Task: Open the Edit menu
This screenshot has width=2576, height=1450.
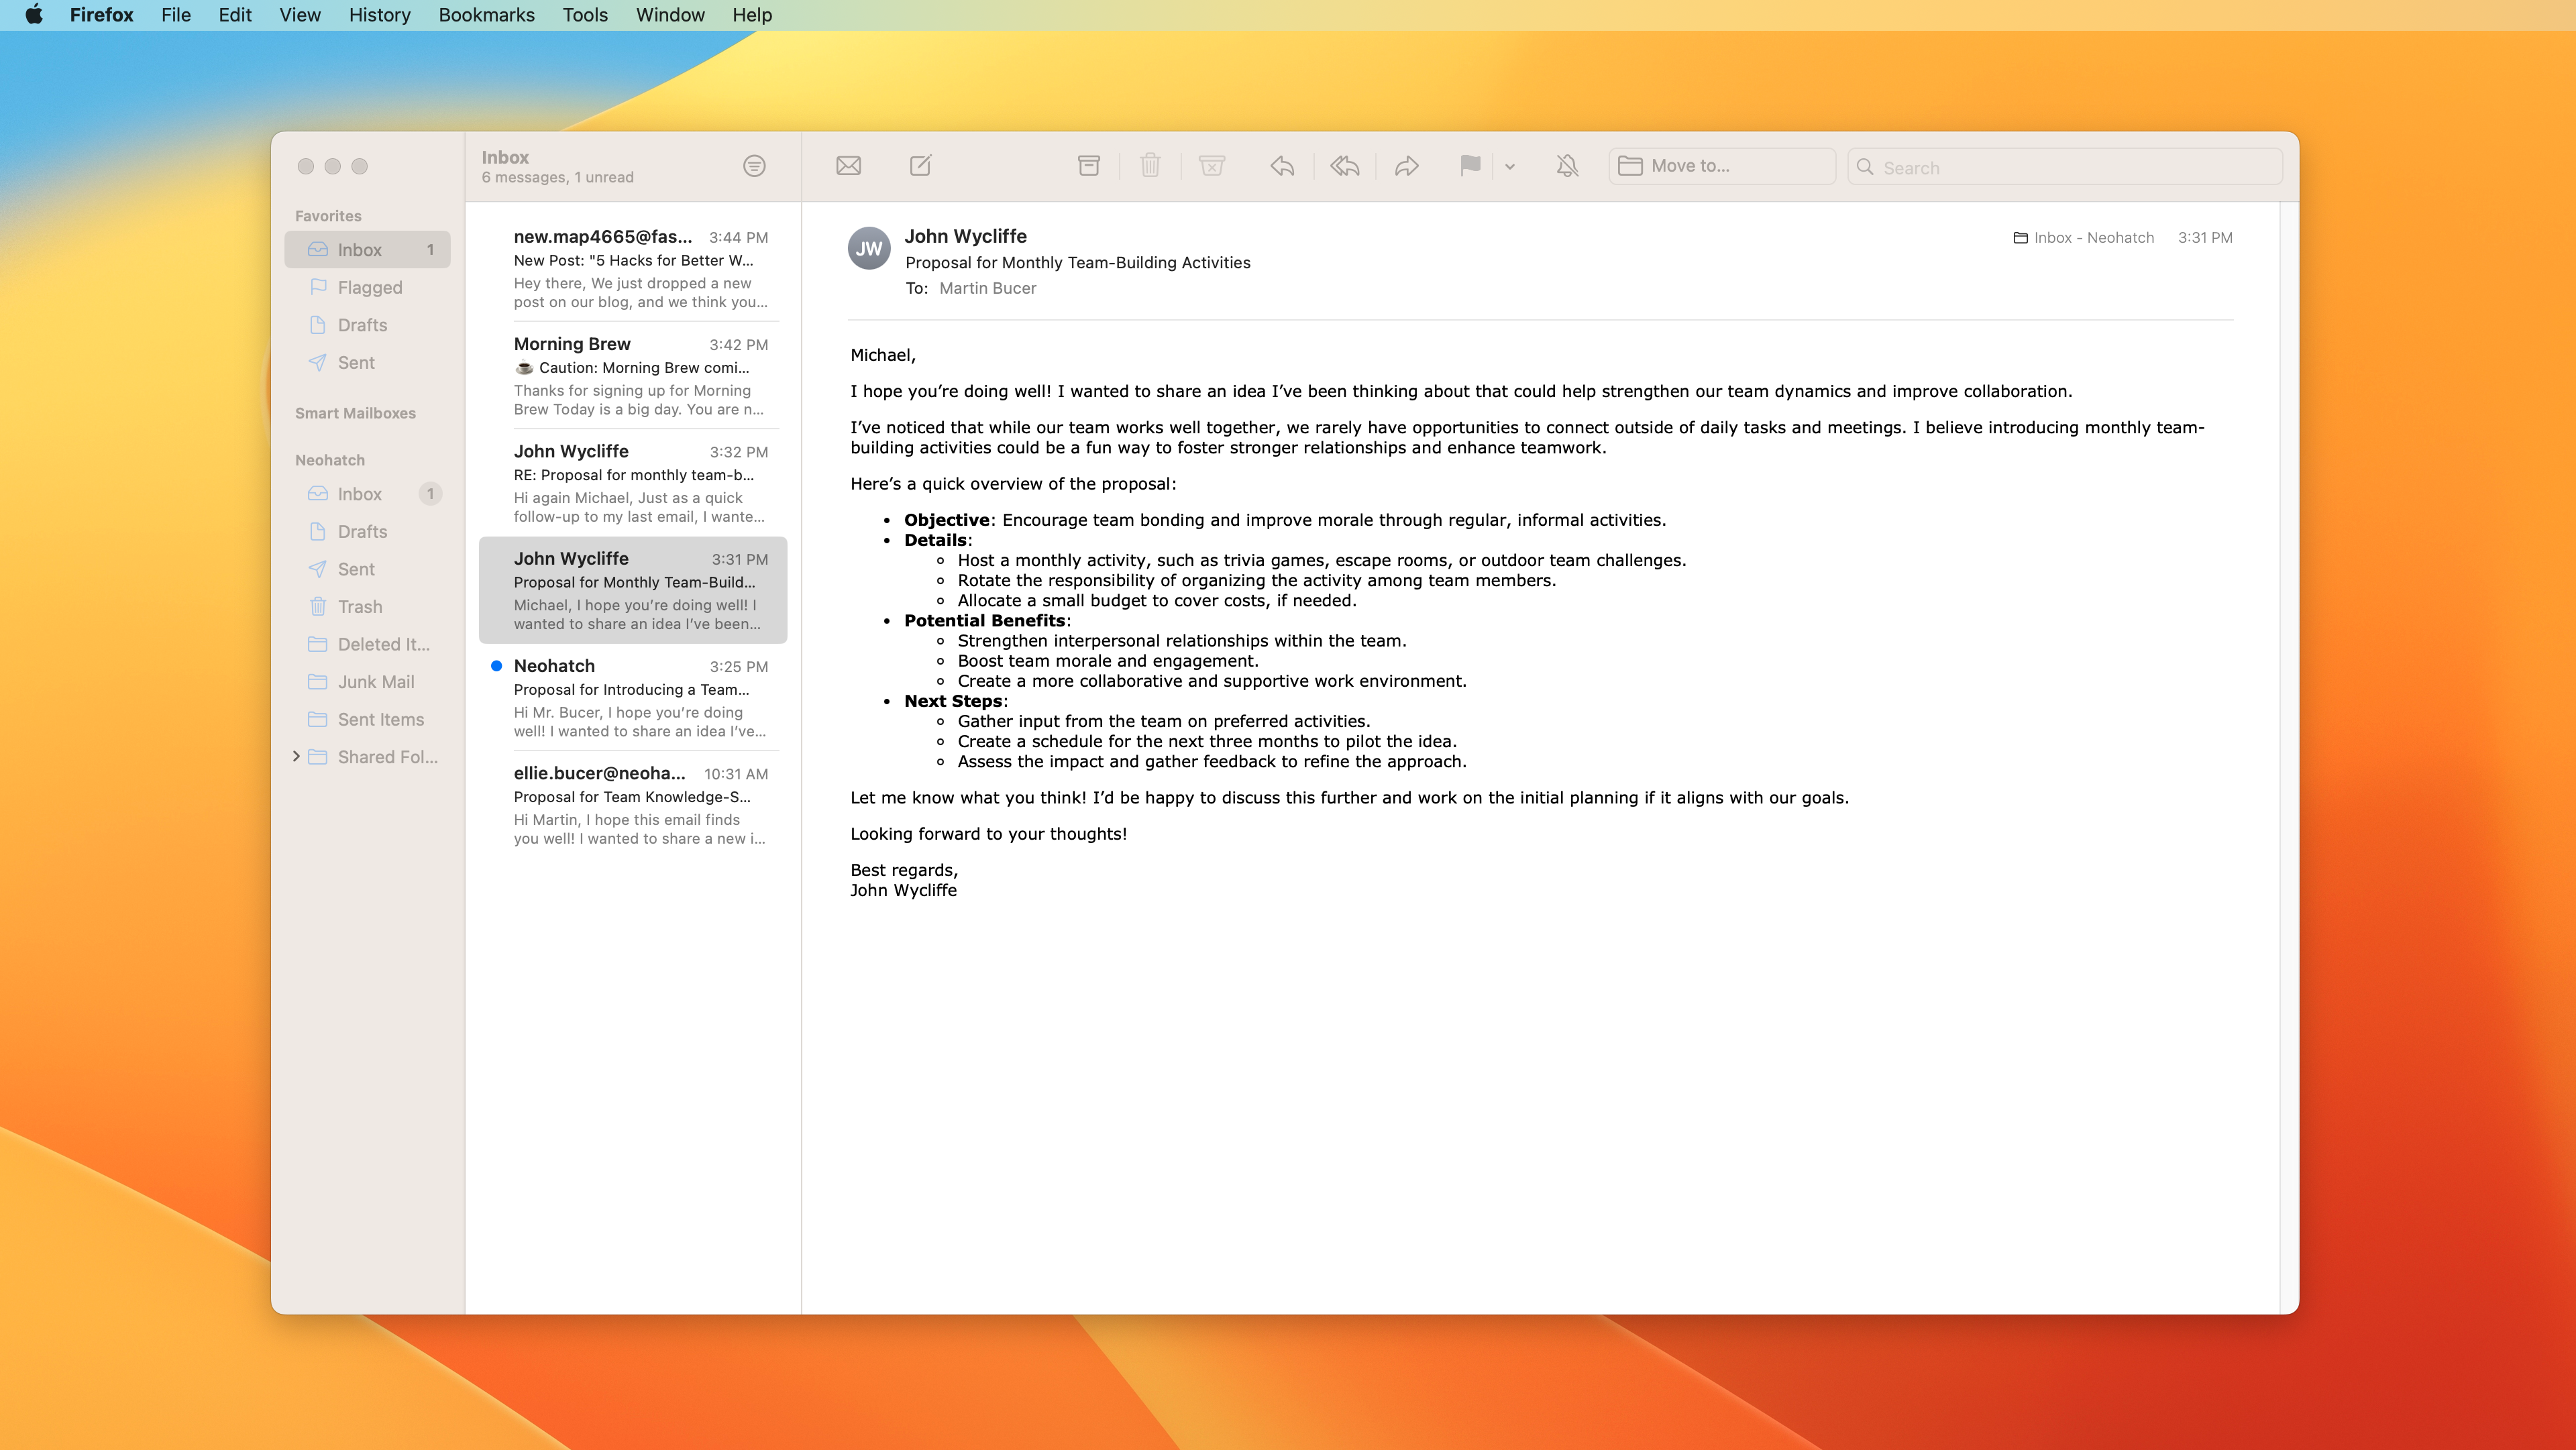Action: (x=235, y=15)
